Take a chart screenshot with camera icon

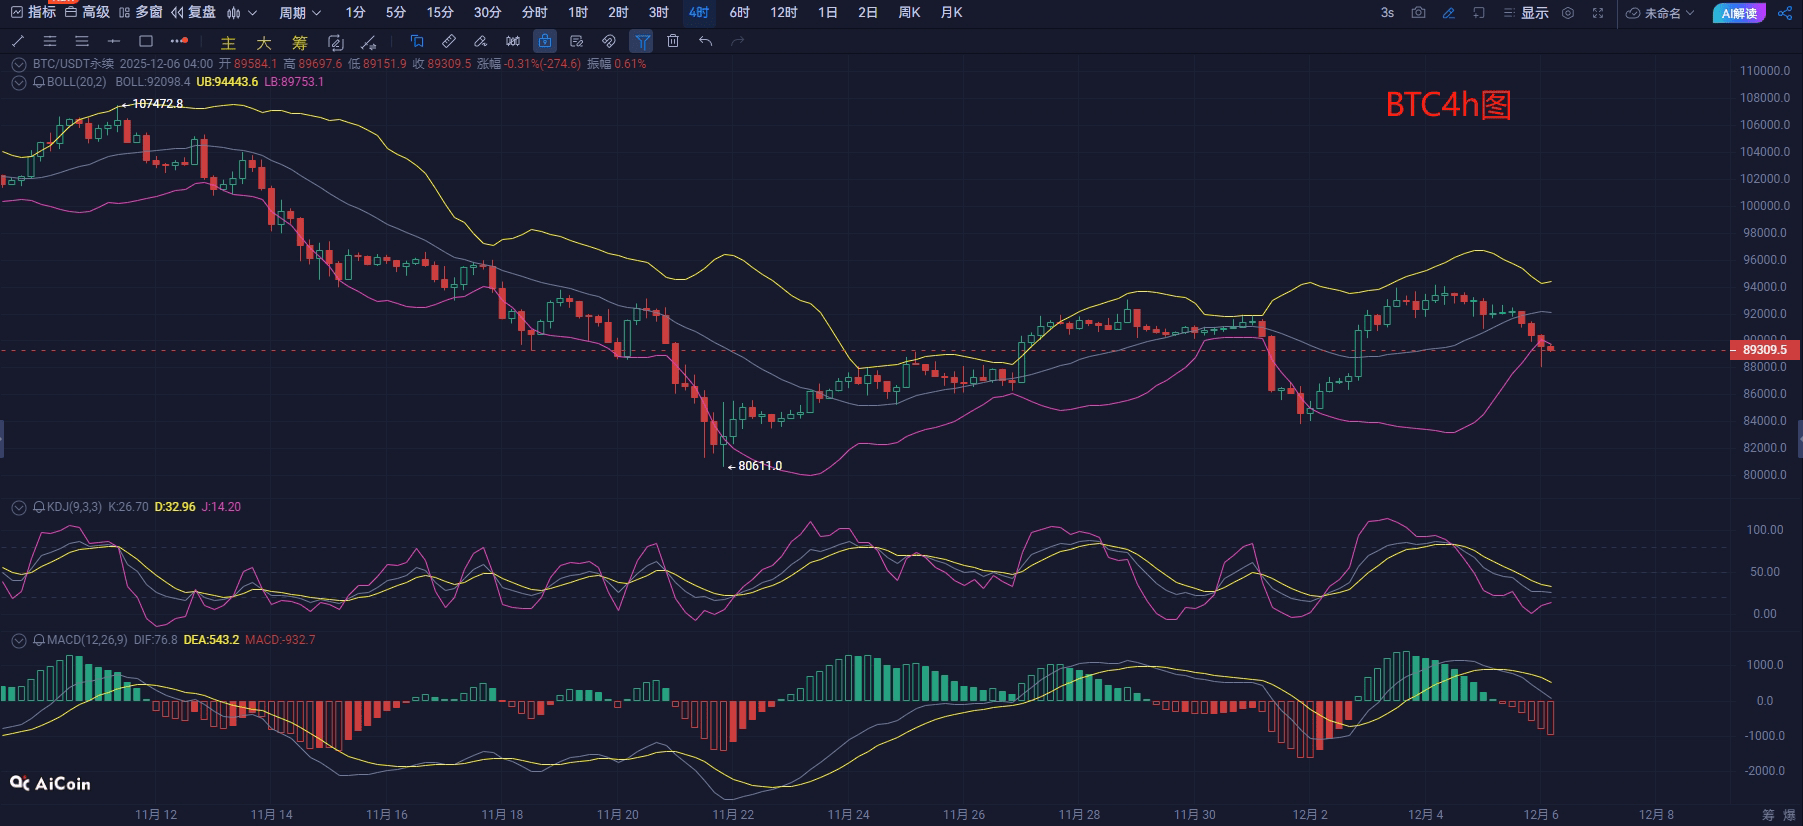(1418, 13)
